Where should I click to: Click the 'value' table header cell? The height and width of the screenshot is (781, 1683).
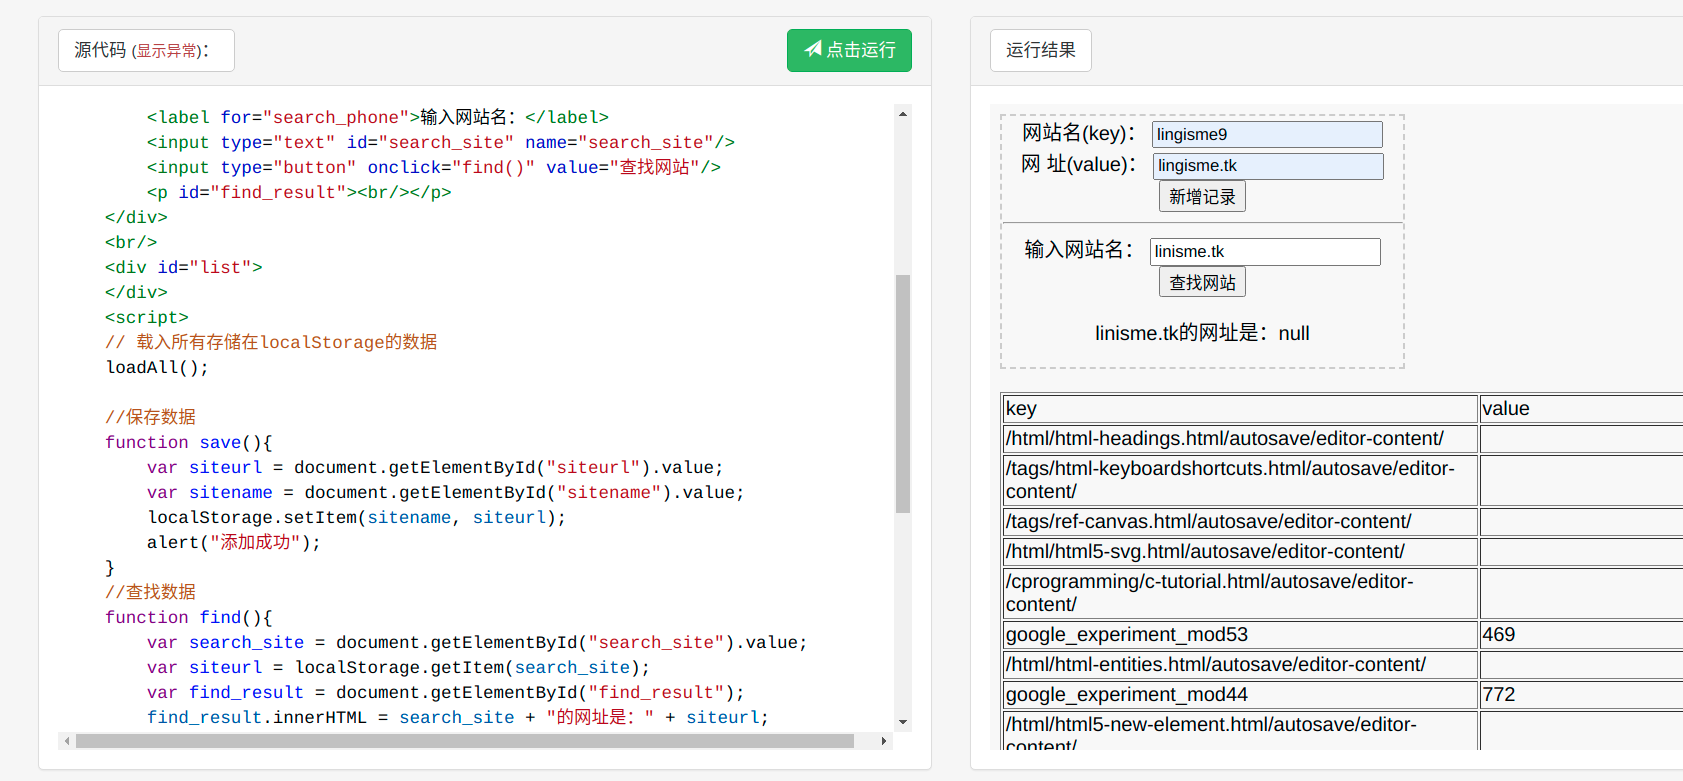point(1581,408)
